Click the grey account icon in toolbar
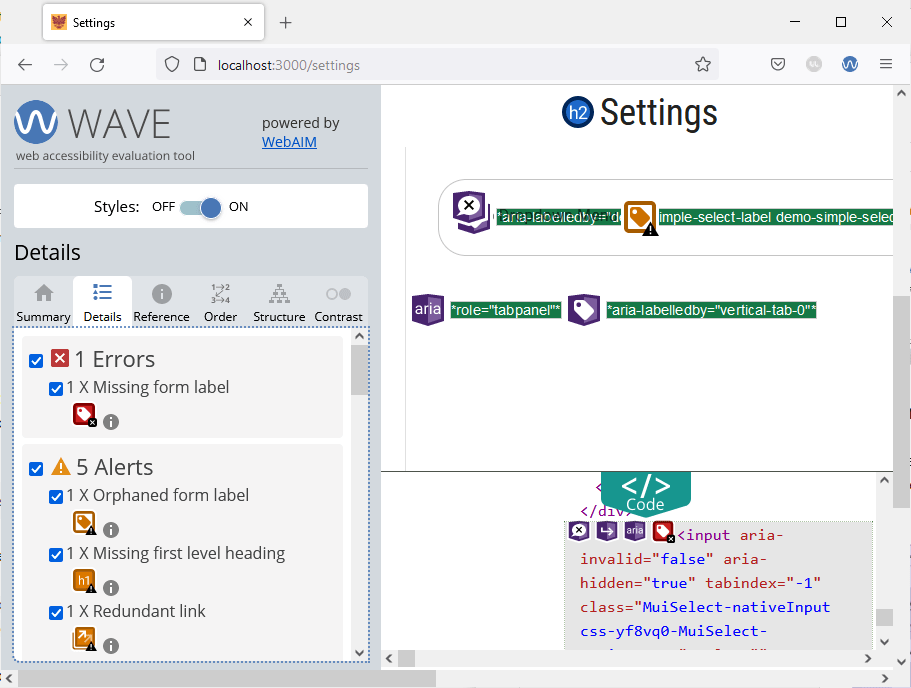 (x=814, y=64)
